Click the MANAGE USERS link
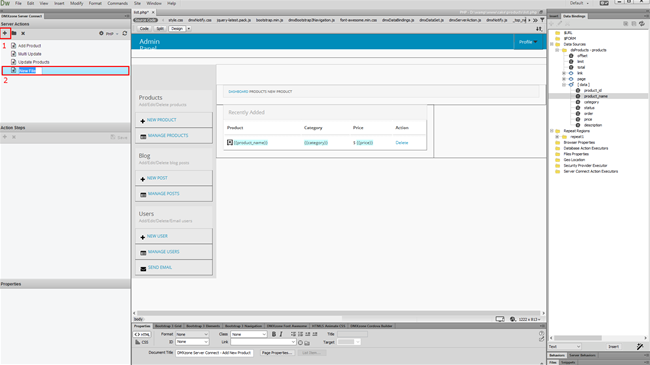The width and height of the screenshot is (650, 365). pyautogui.click(x=164, y=252)
